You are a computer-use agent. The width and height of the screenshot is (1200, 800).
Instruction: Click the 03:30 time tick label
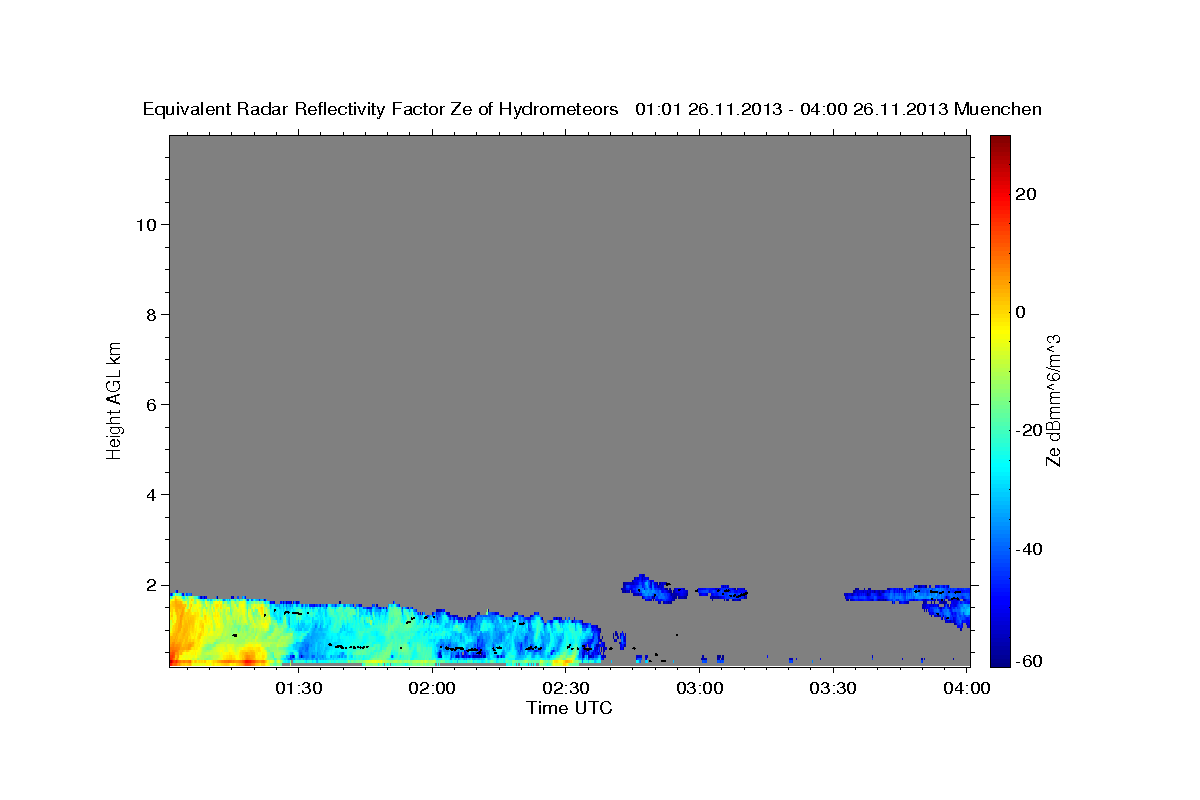[x=834, y=688]
